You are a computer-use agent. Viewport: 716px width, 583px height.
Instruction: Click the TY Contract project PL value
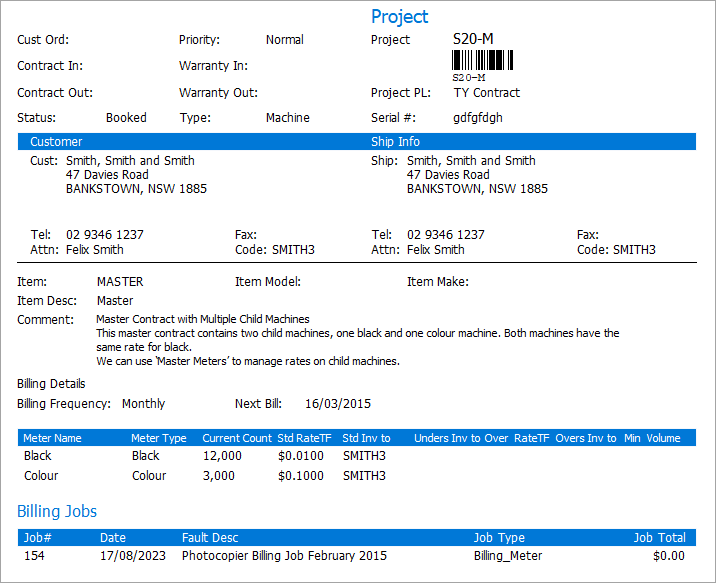pos(486,93)
